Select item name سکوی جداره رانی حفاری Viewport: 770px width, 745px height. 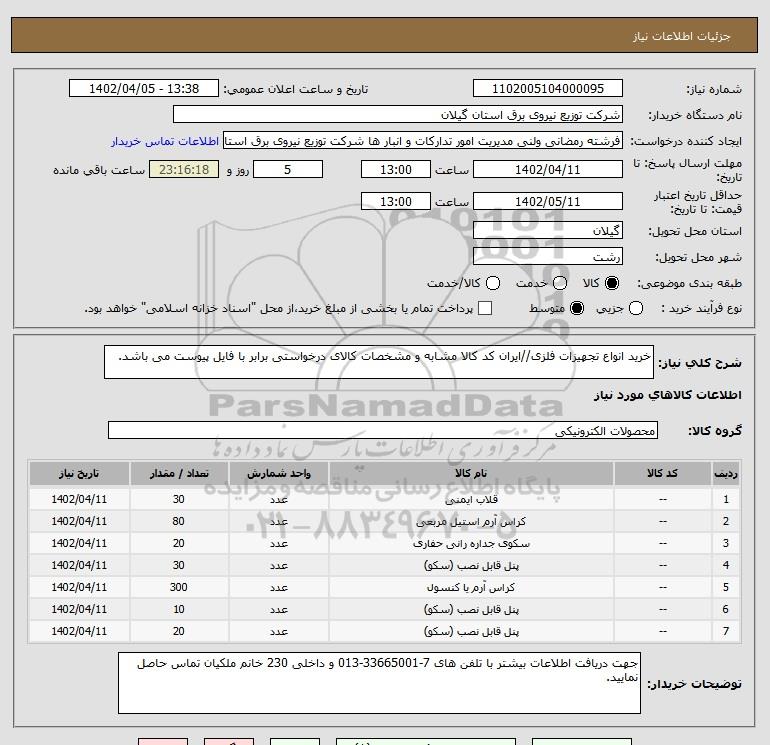471,544
